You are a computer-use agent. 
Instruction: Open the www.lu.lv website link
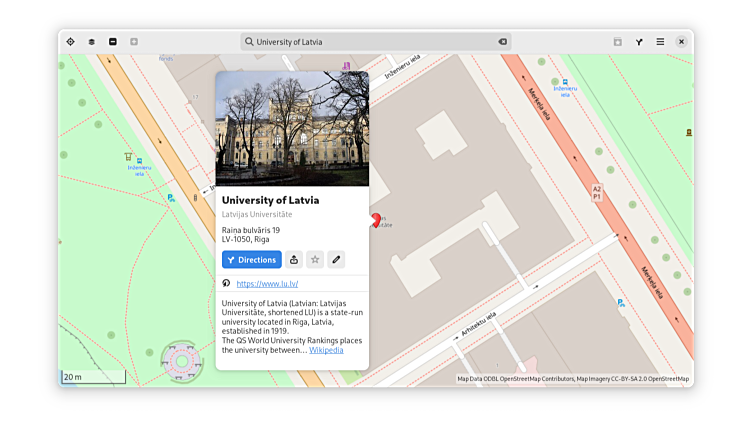point(267,284)
